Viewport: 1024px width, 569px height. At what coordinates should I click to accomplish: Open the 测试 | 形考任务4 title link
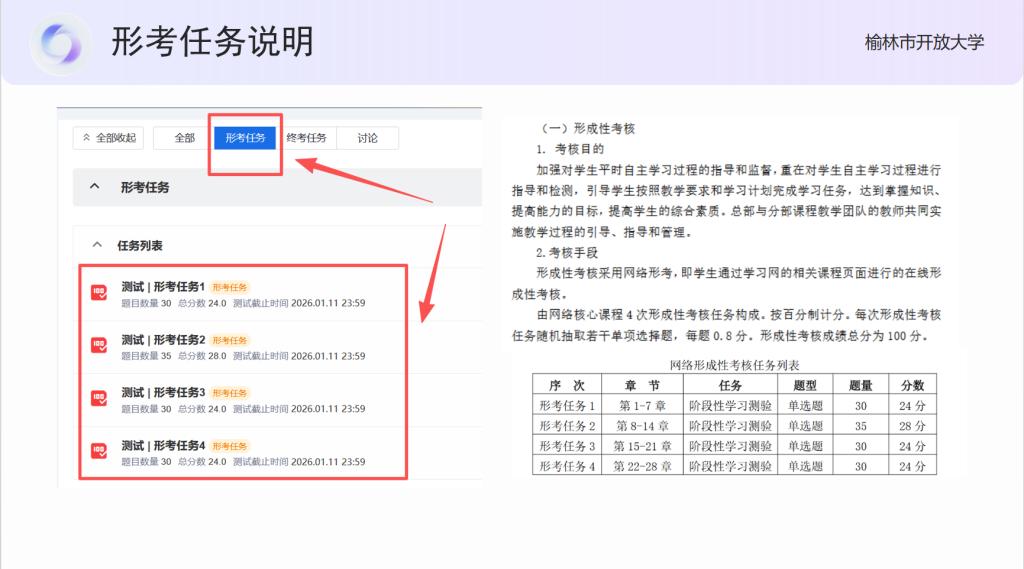163,445
